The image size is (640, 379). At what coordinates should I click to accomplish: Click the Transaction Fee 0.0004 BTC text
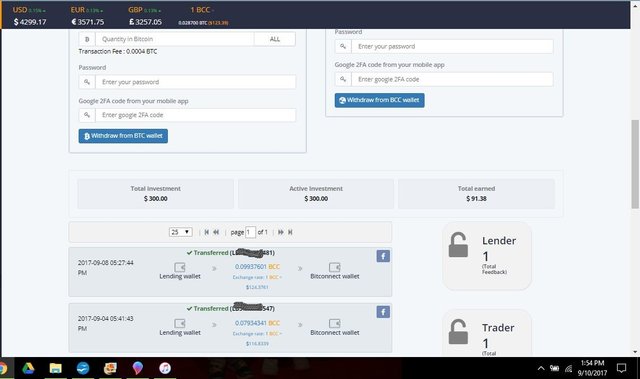click(118, 51)
